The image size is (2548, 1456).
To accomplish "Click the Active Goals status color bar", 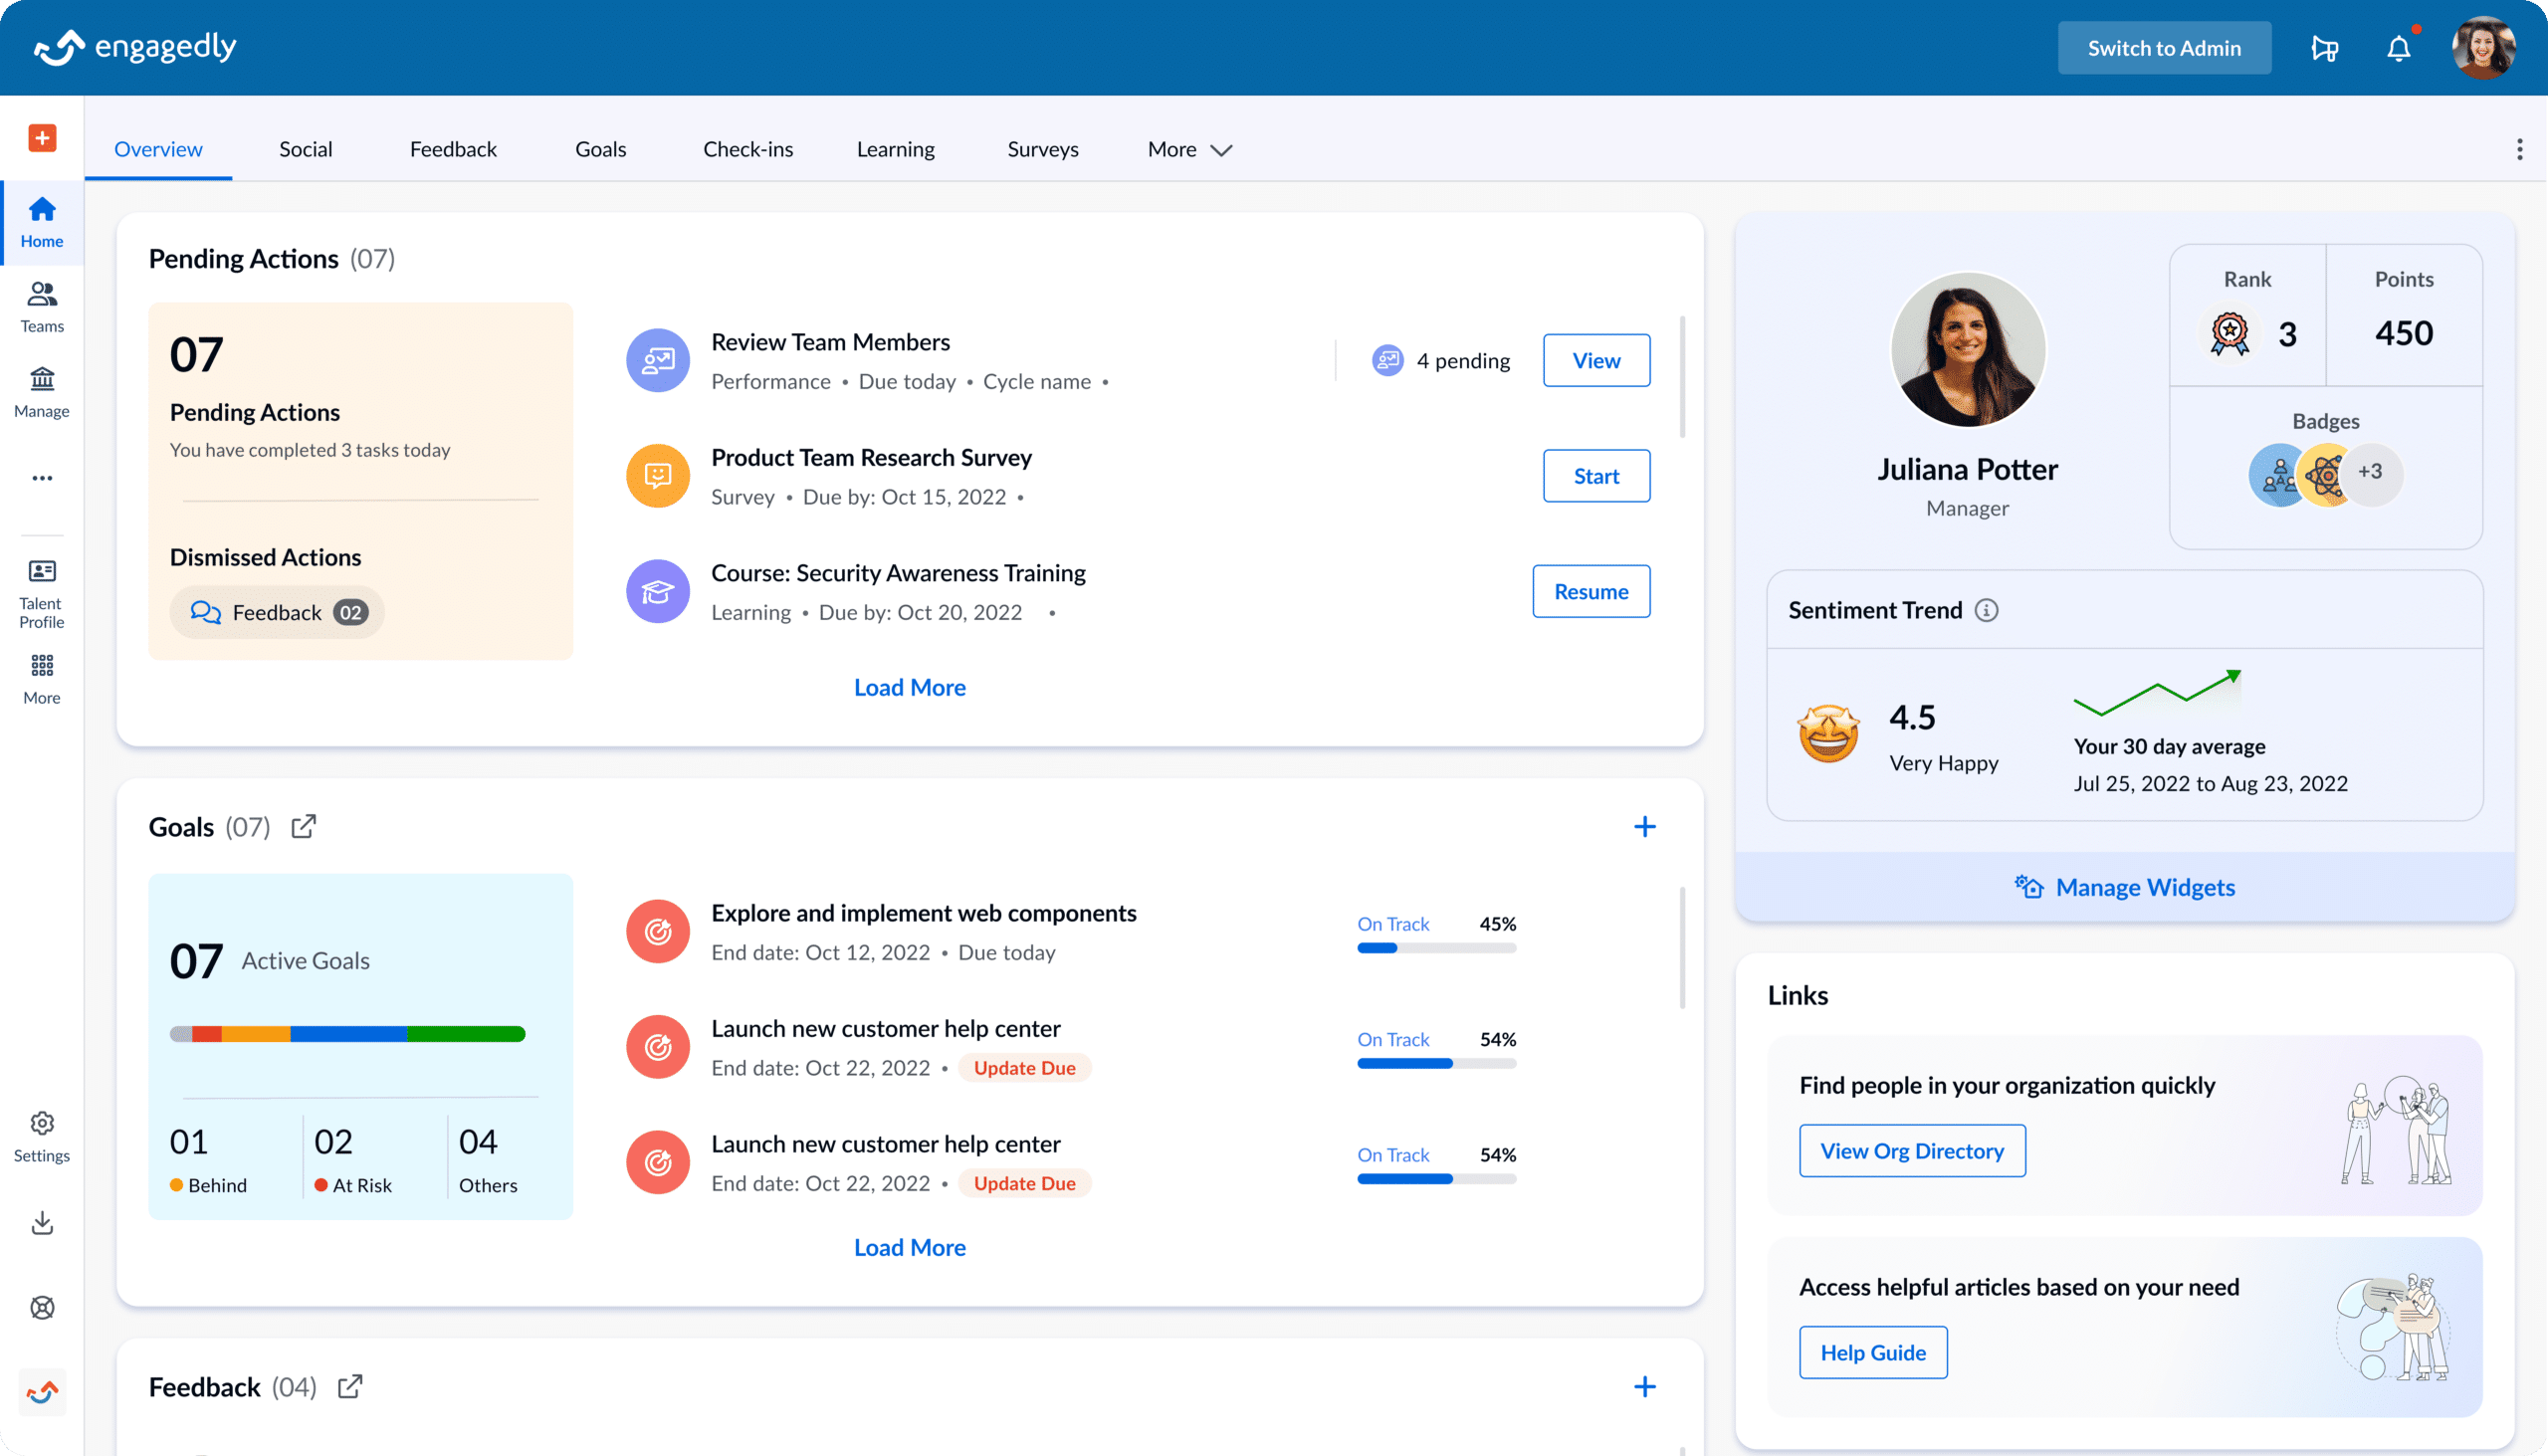I will pos(347,1034).
